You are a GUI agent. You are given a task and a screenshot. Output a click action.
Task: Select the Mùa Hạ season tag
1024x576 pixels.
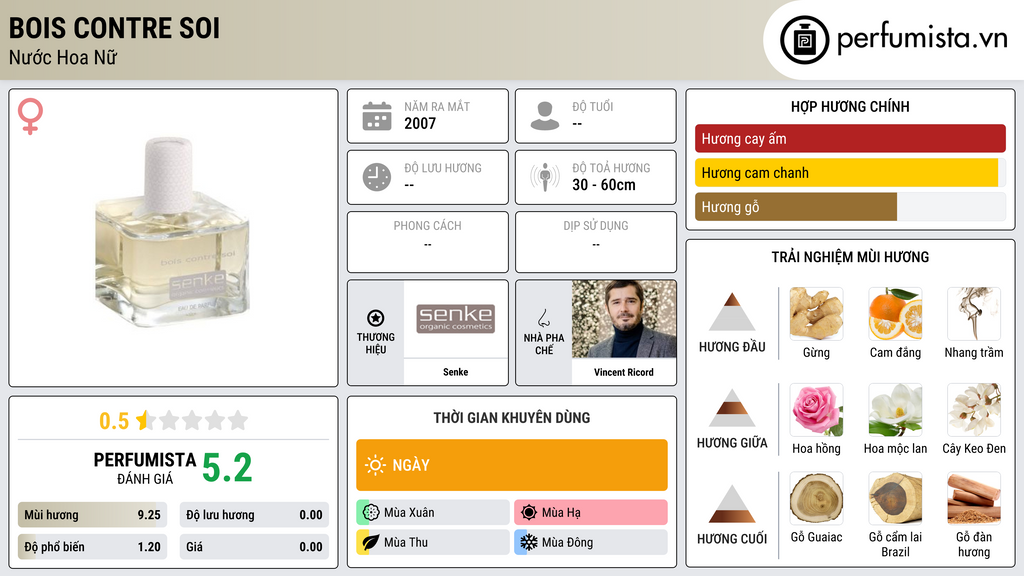tap(590, 513)
